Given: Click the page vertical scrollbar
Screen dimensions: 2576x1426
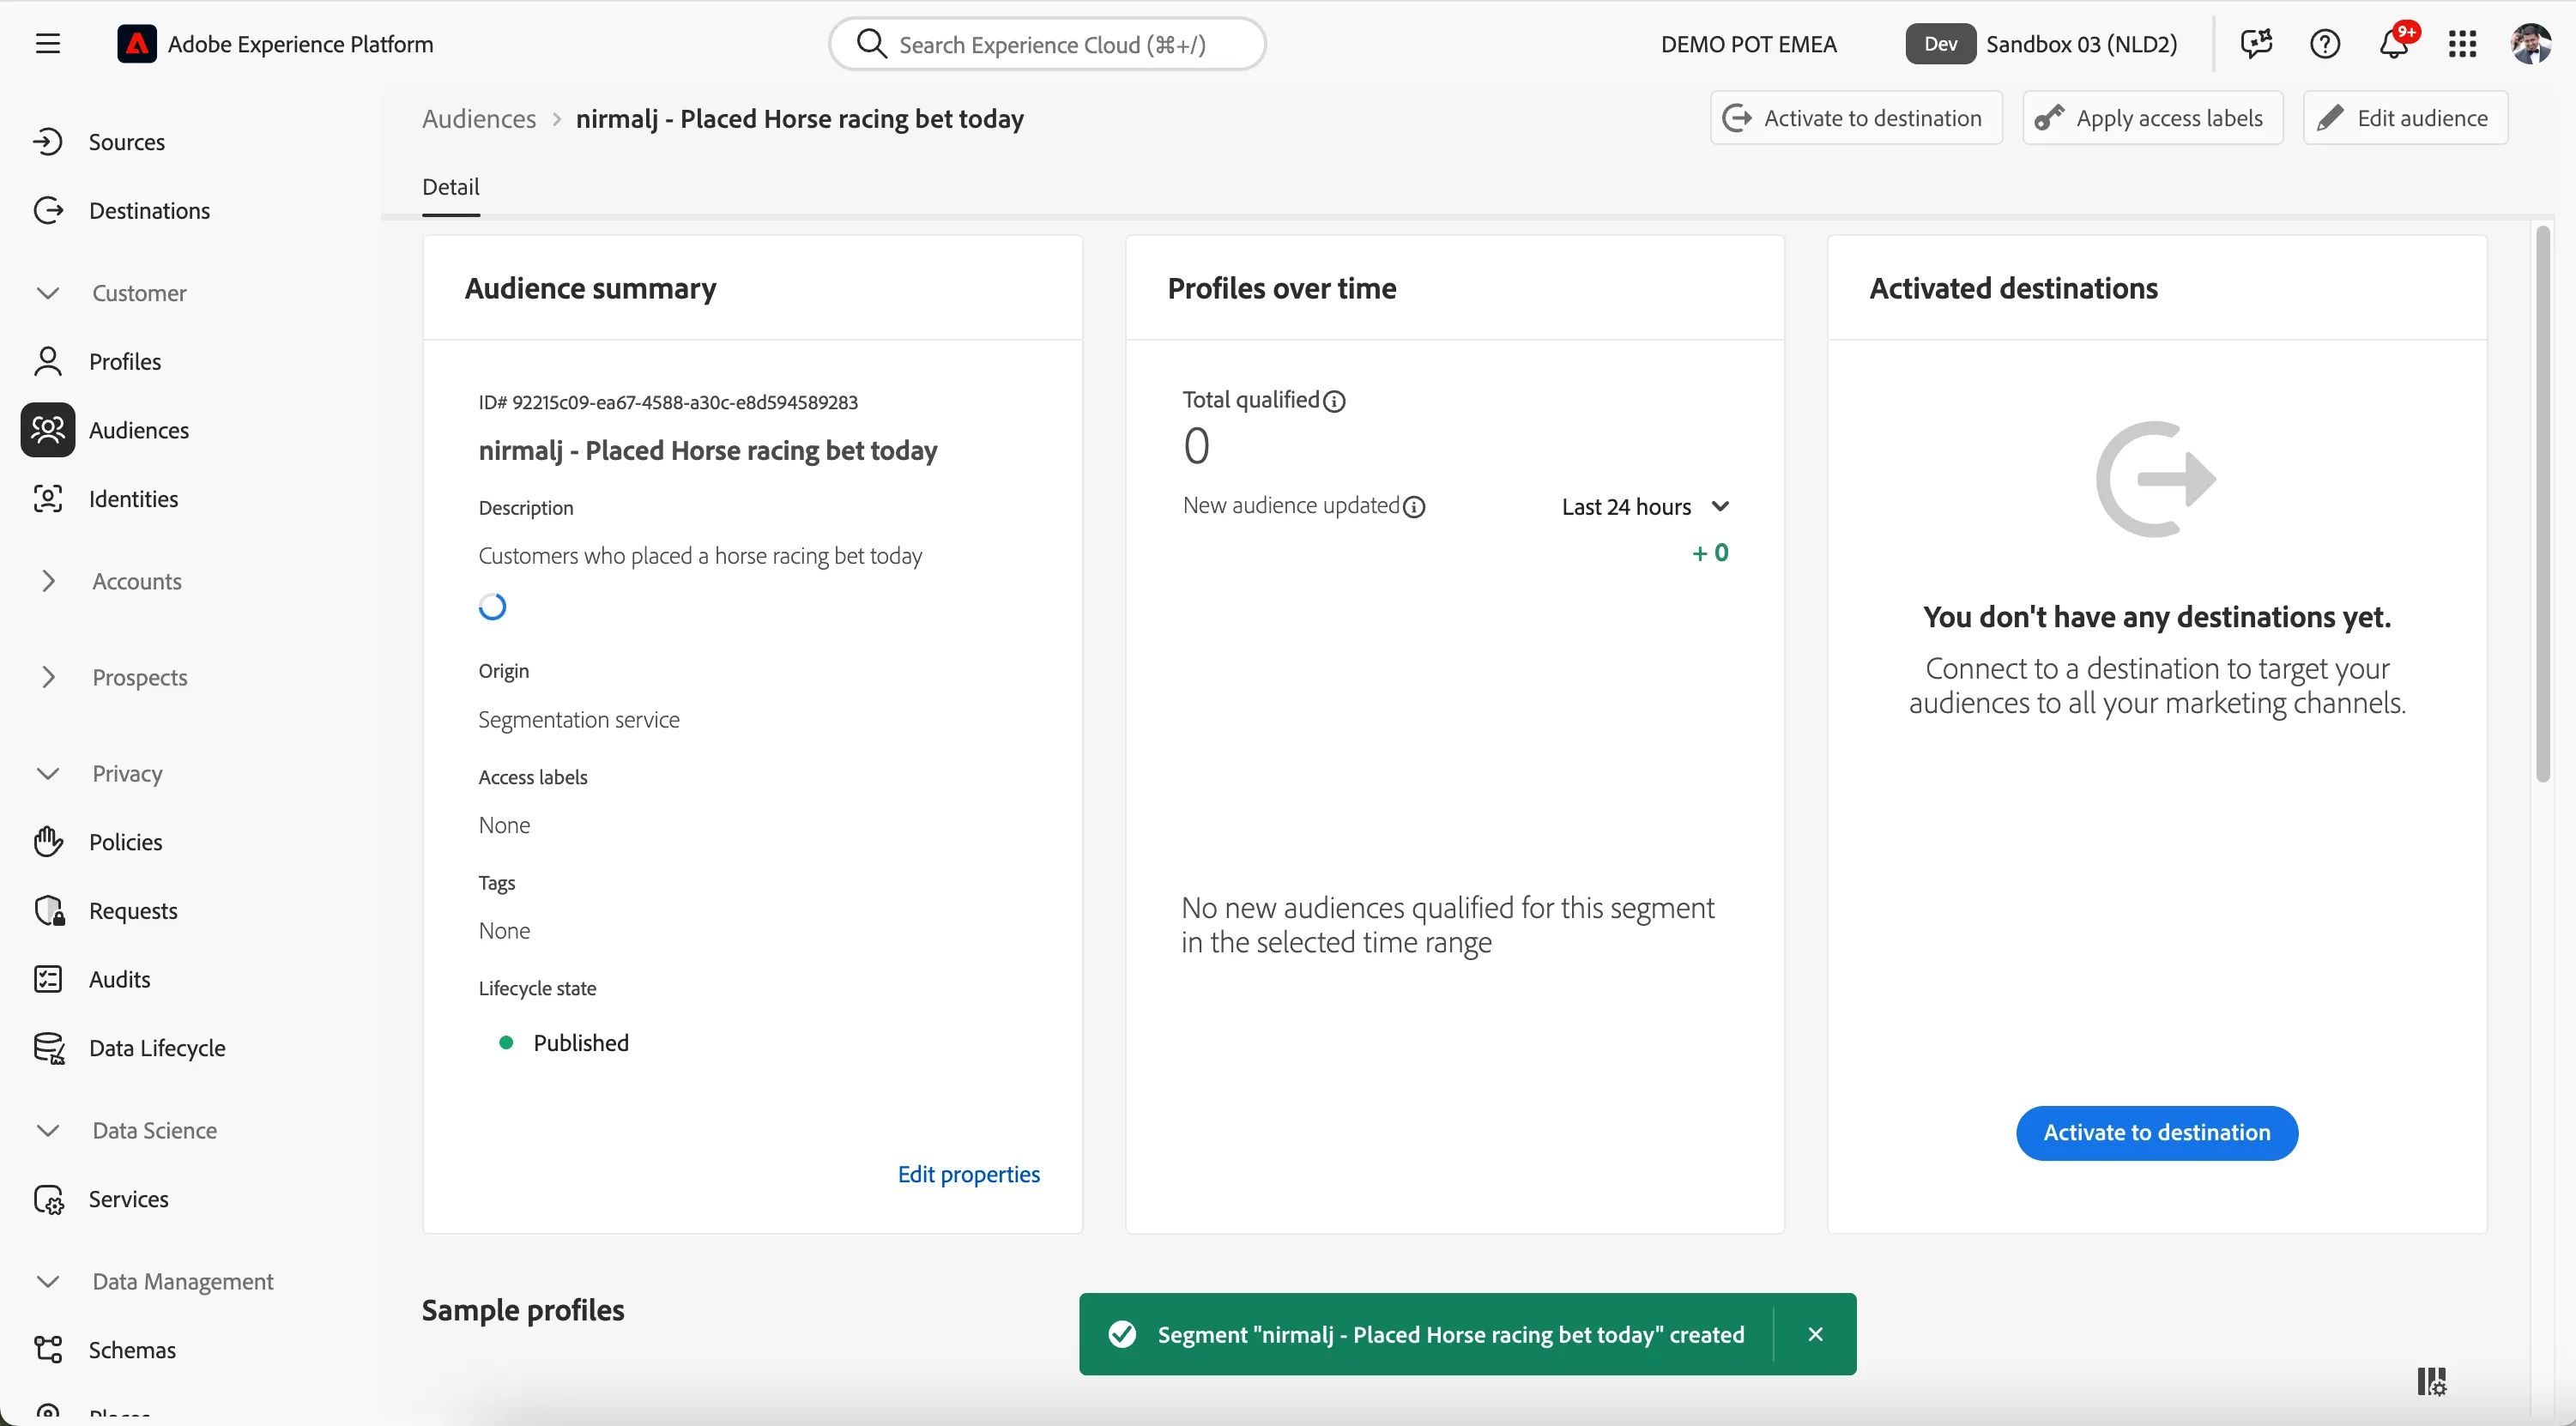Looking at the screenshot, I should click(2543, 503).
